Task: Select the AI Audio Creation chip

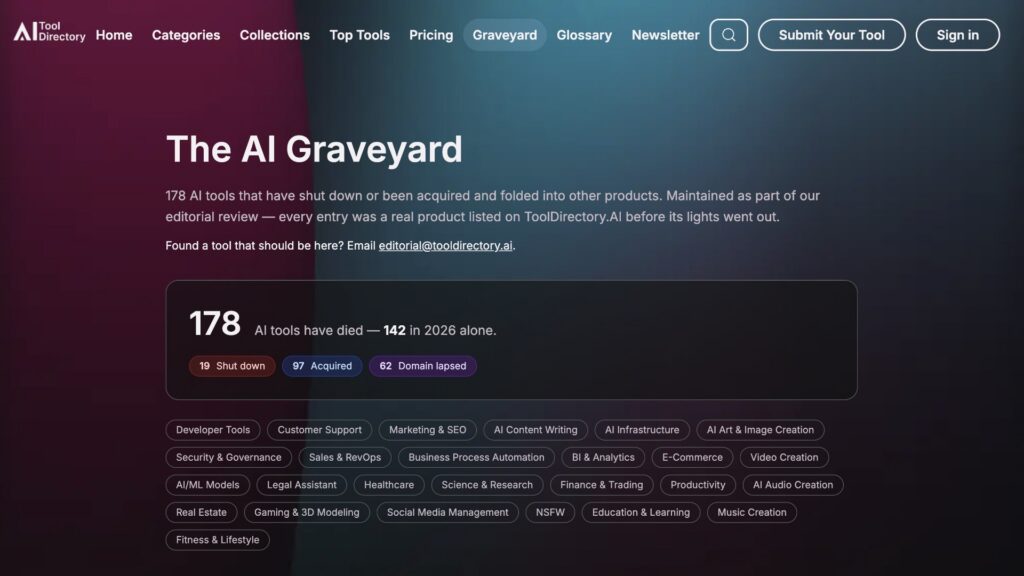Action: pos(793,485)
